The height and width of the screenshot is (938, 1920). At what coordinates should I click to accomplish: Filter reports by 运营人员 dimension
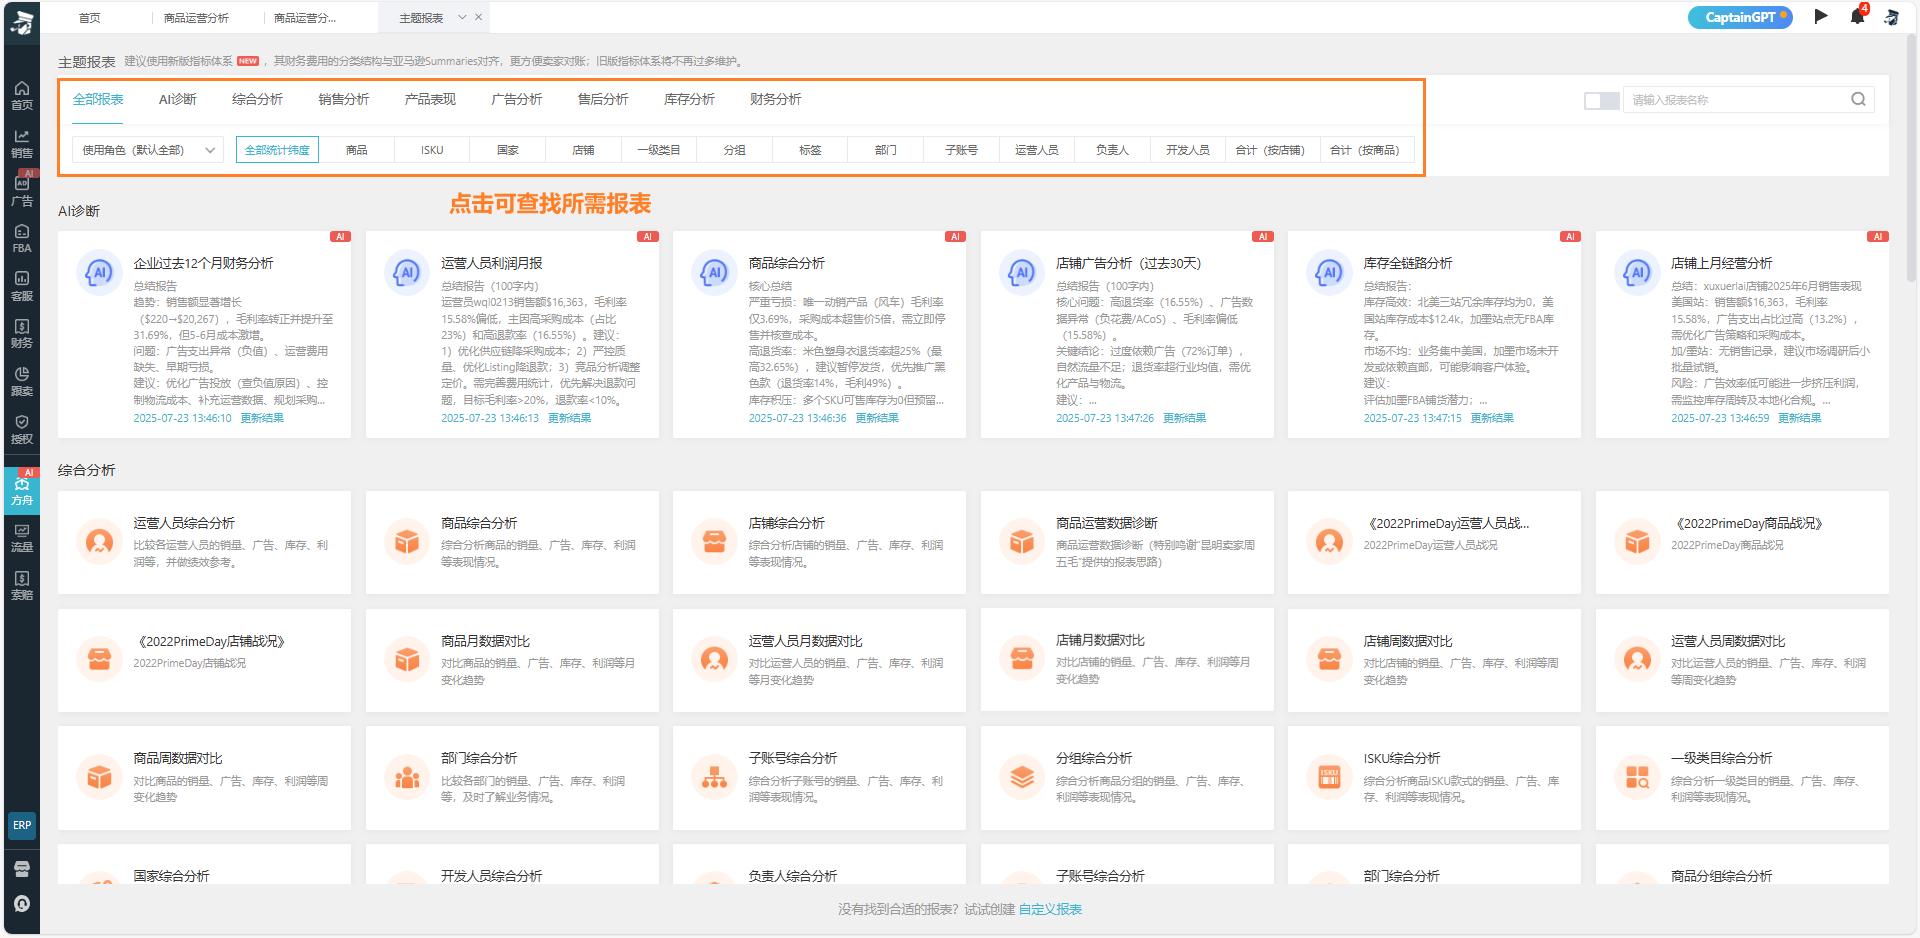(x=1037, y=150)
